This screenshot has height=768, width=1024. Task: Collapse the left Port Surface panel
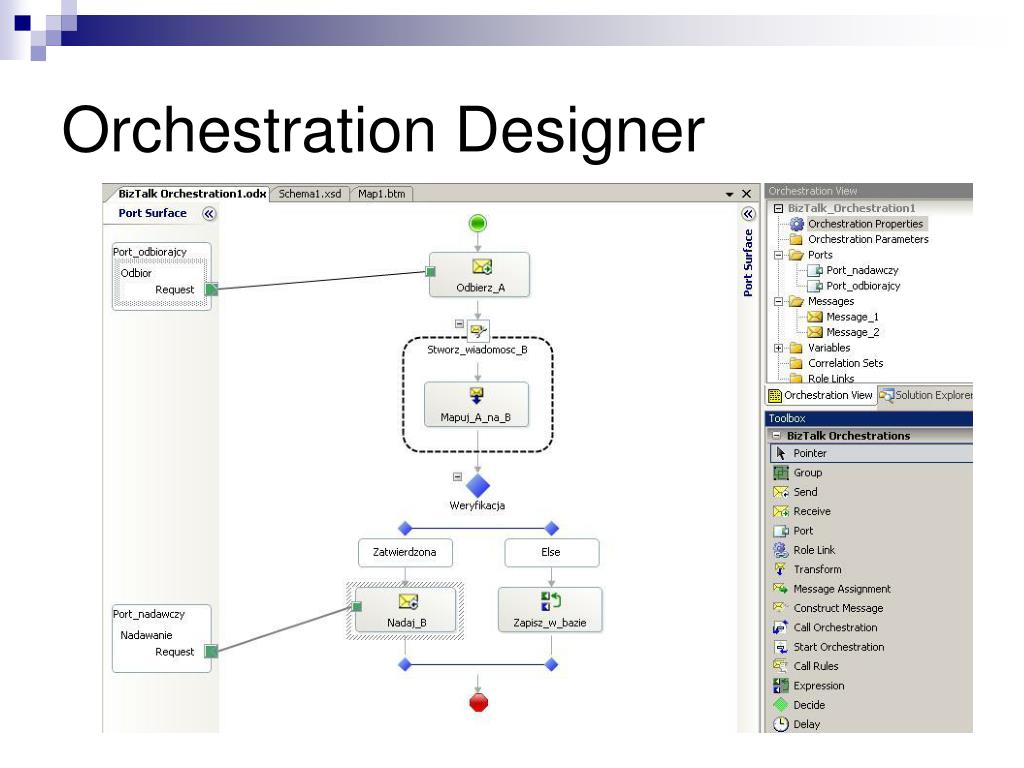tap(209, 214)
